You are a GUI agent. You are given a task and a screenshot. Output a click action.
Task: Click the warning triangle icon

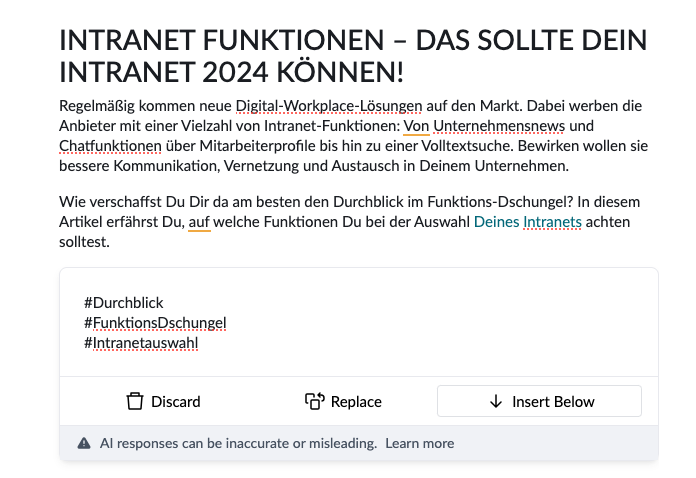tap(84, 443)
